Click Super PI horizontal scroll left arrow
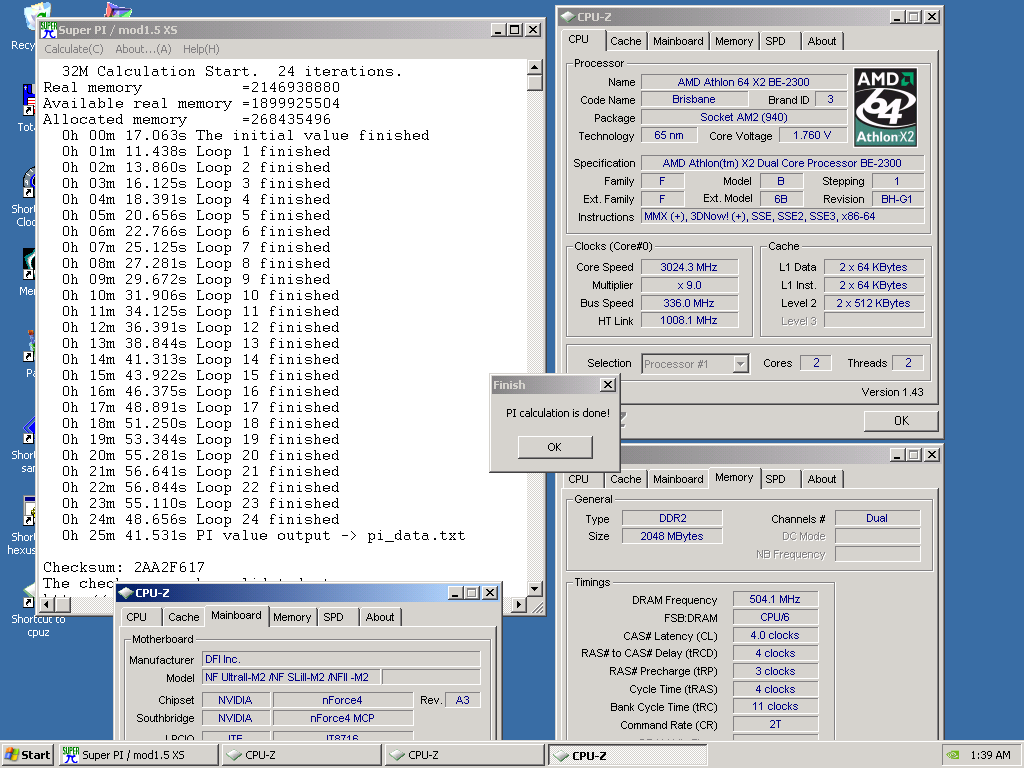This screenshot has width=1024, height=768. (x=47, y=605)
